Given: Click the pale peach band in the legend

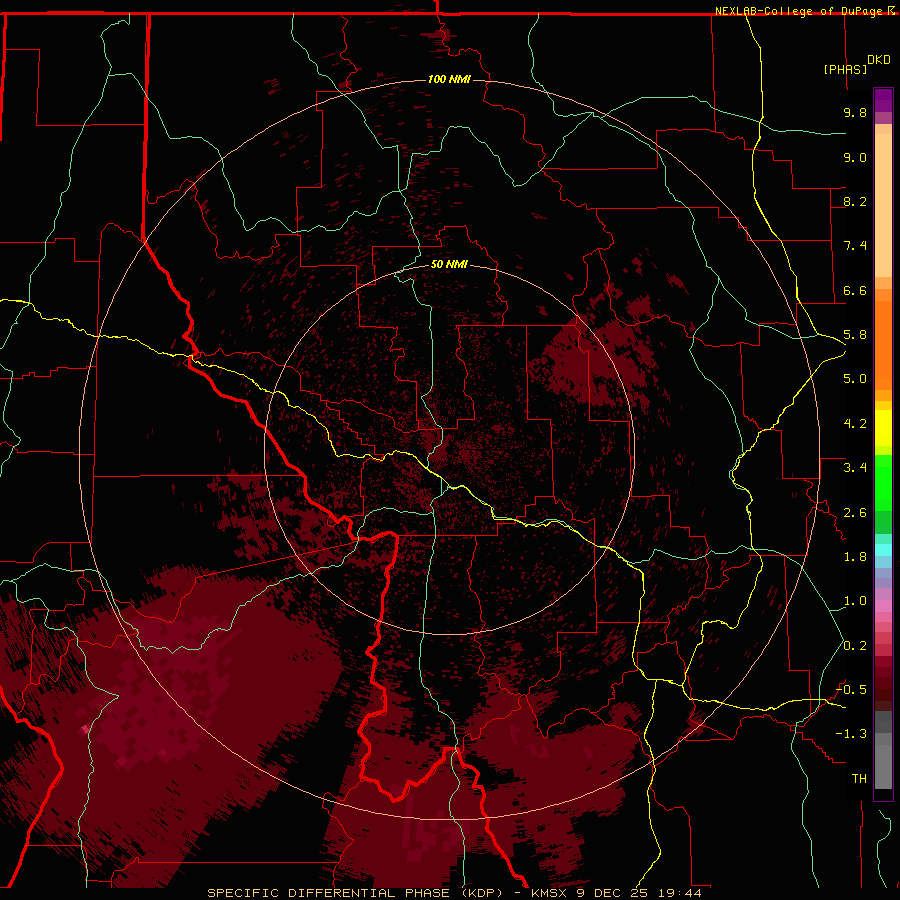Looking at the screenshot, I should [x=883, y=205].
